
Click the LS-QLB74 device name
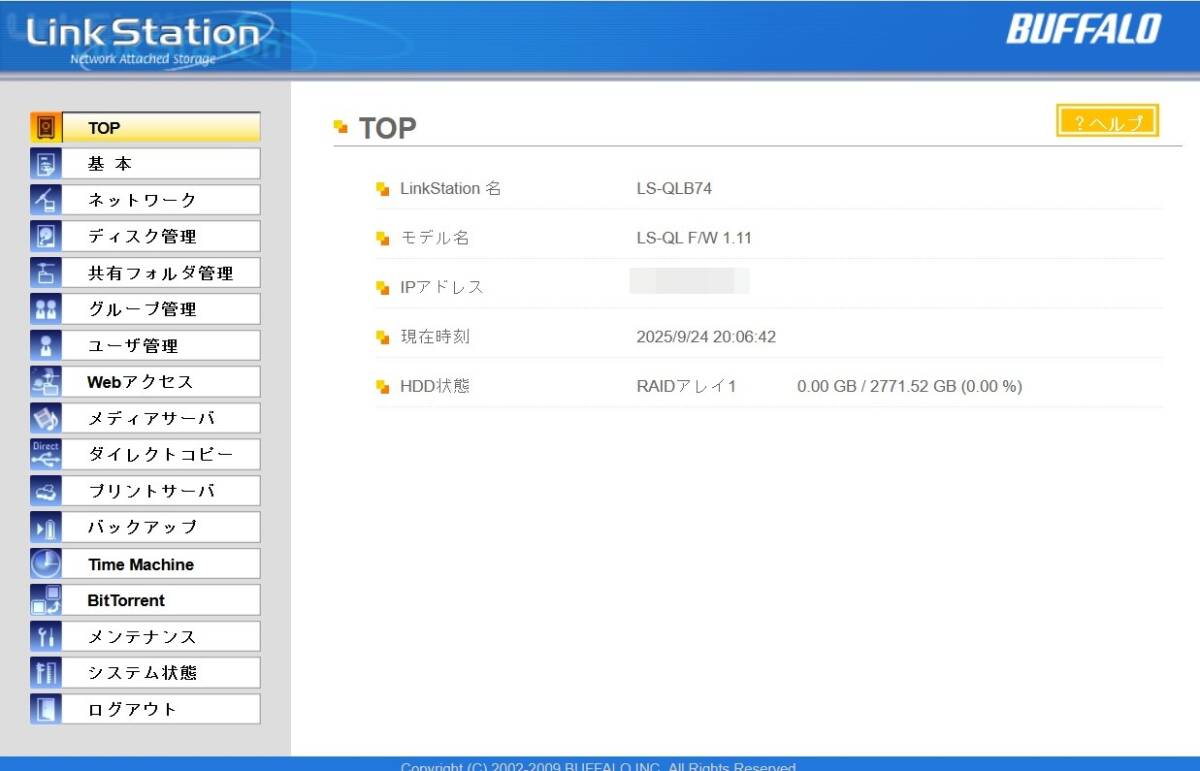pyautogui.click(x=674, y=188)
